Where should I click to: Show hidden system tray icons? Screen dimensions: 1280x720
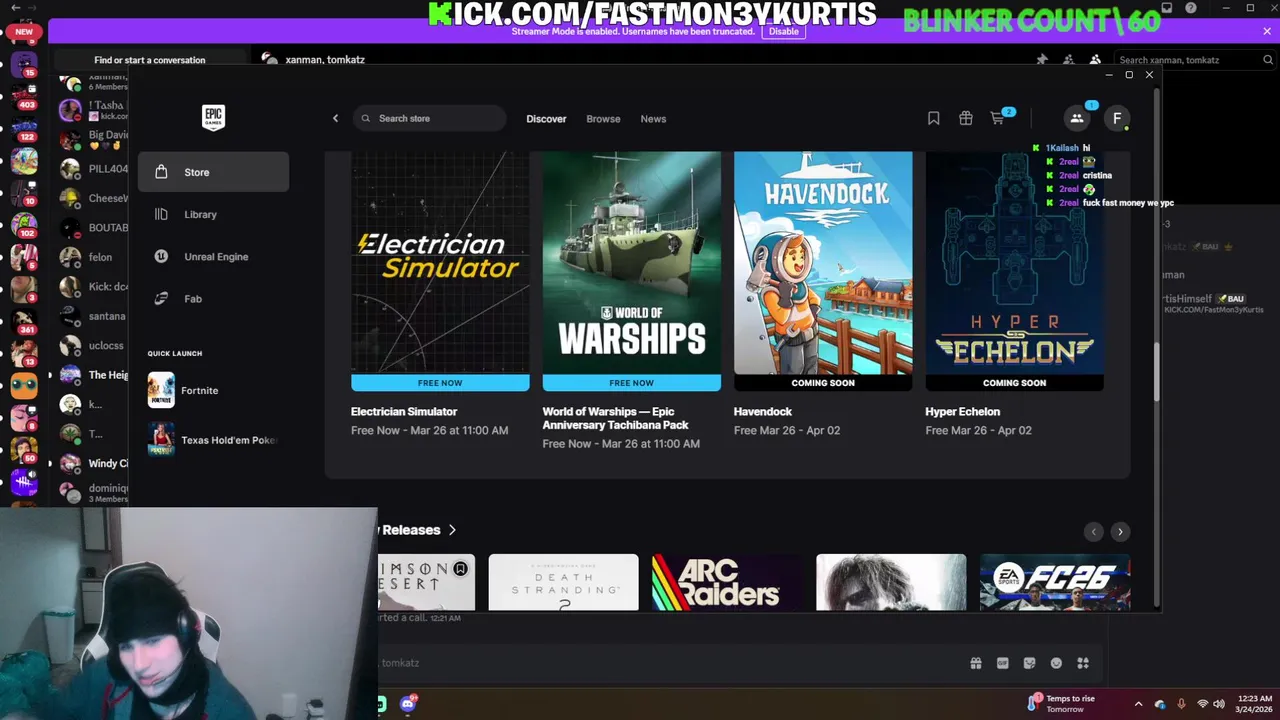[1138, 704]
